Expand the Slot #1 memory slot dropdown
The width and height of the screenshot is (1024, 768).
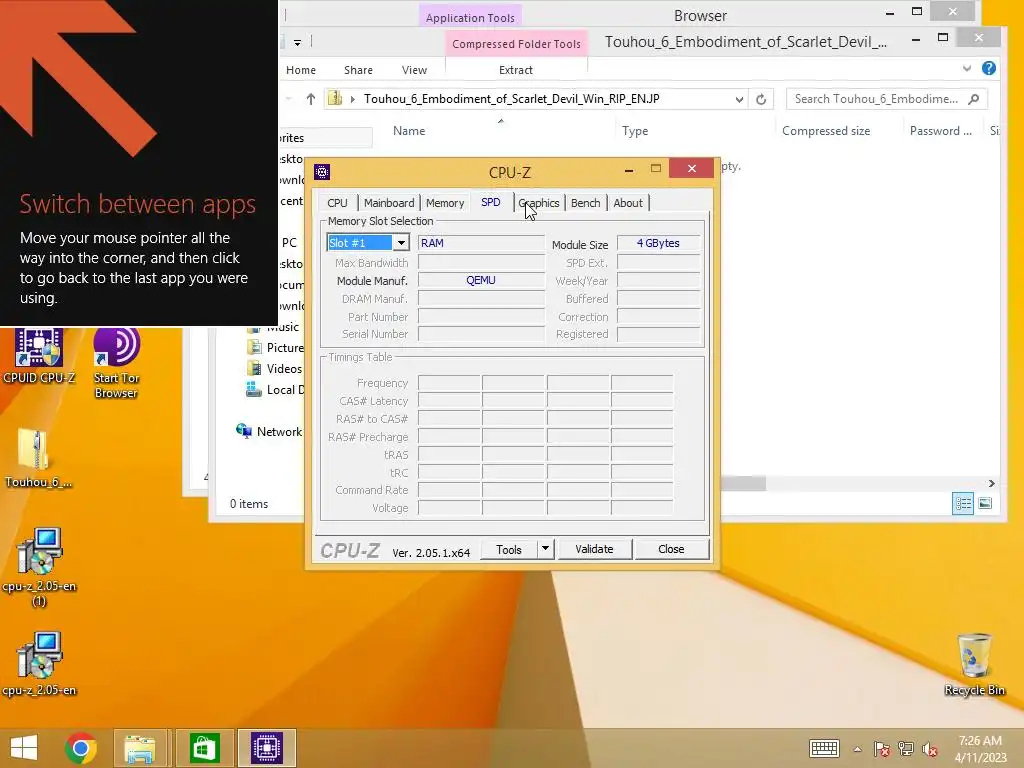coord(401,243)
